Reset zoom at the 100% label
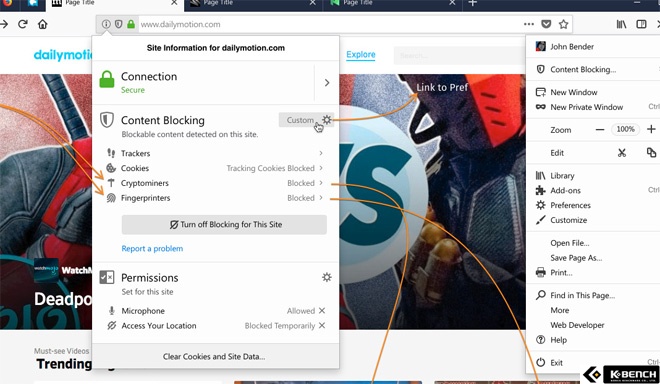660x384 pixels. (625, 129)
